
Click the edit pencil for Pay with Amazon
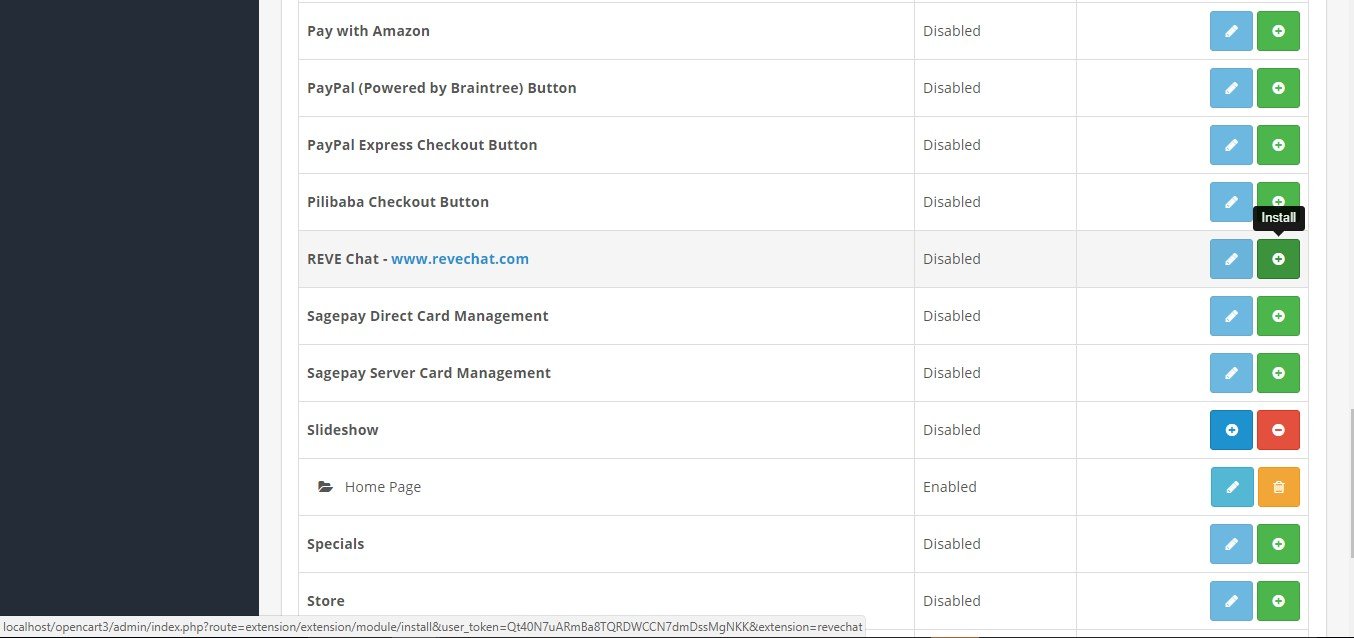click(x=1231, y=31)
